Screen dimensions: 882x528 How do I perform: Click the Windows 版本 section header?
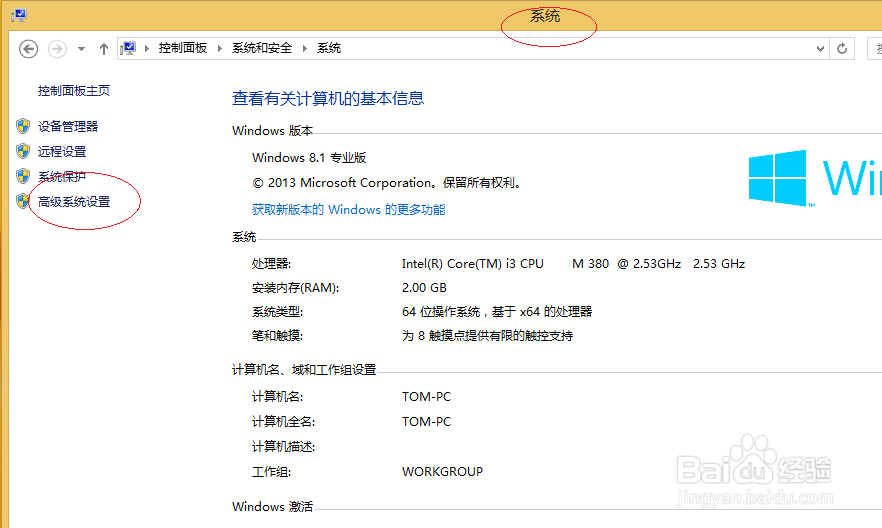[x=272, y=130]
